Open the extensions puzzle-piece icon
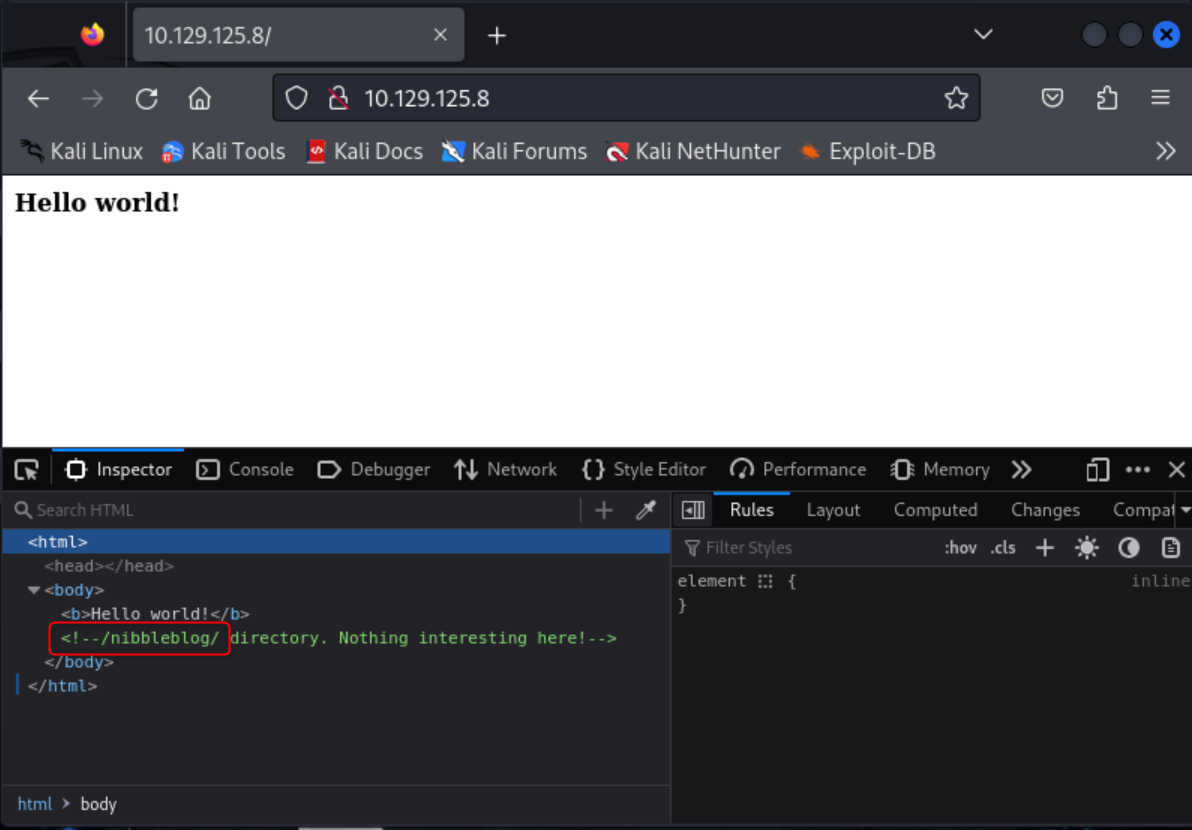 click(1106, 98)
